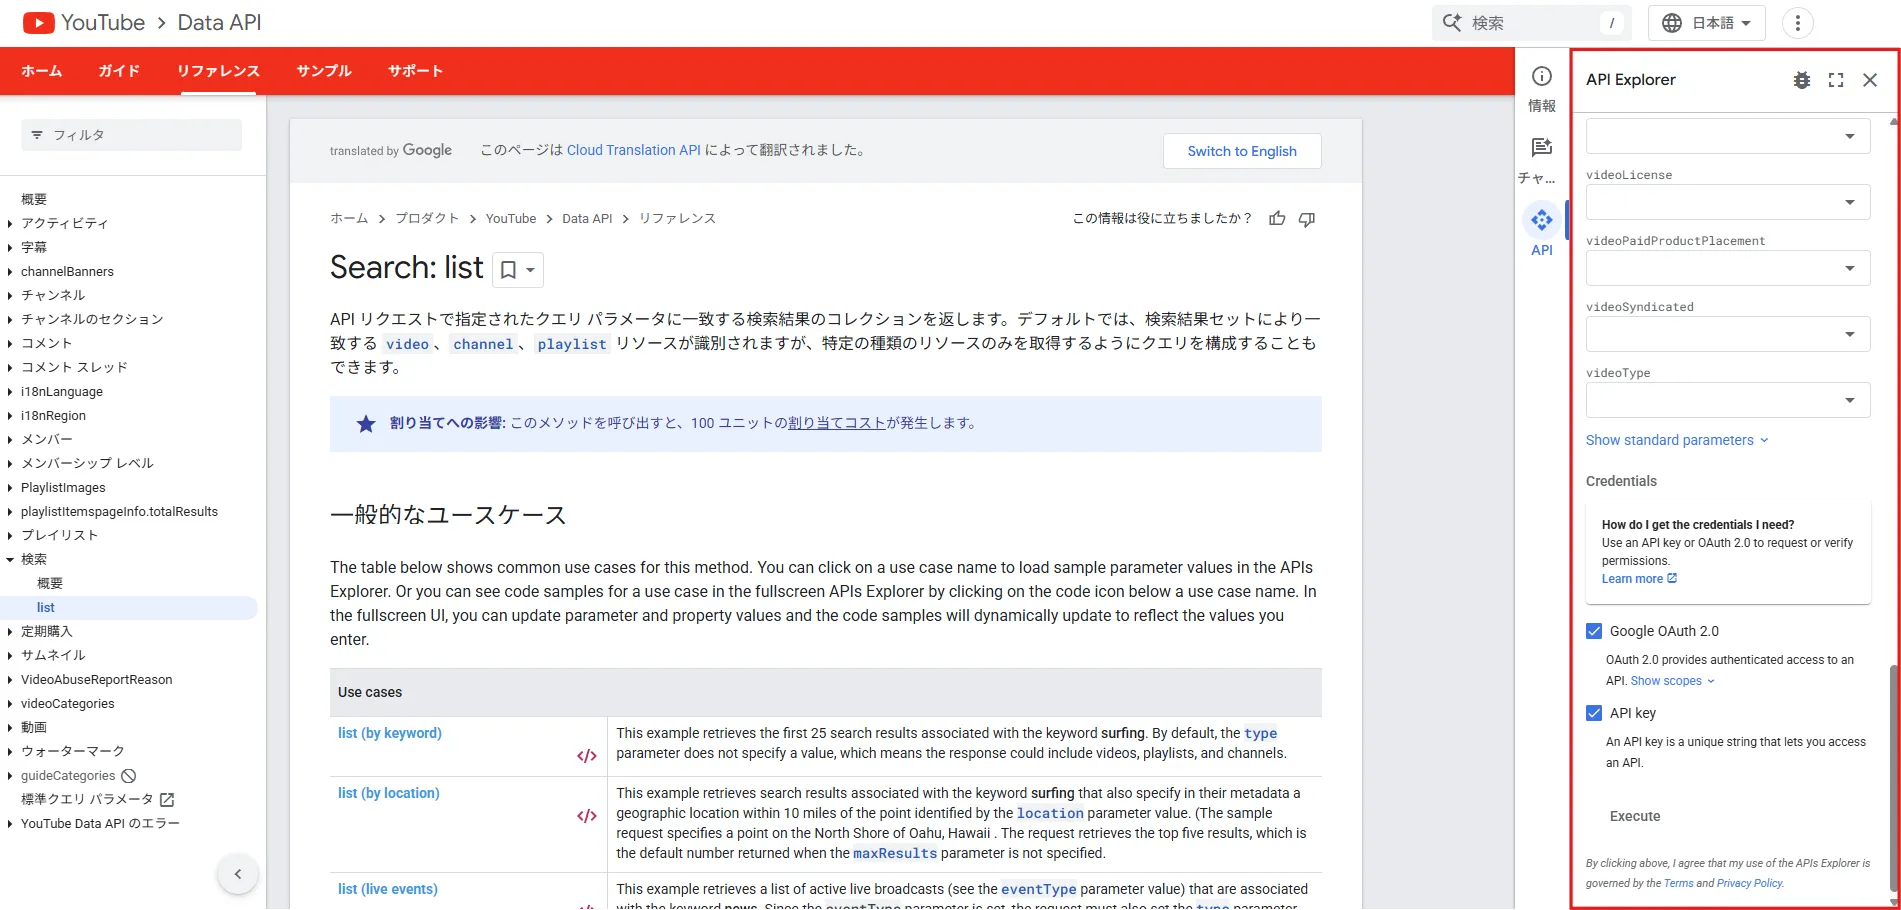Click the YouTube logo icon in header
The width and height of the screenshot is (1901, 910).
(38, 22)
